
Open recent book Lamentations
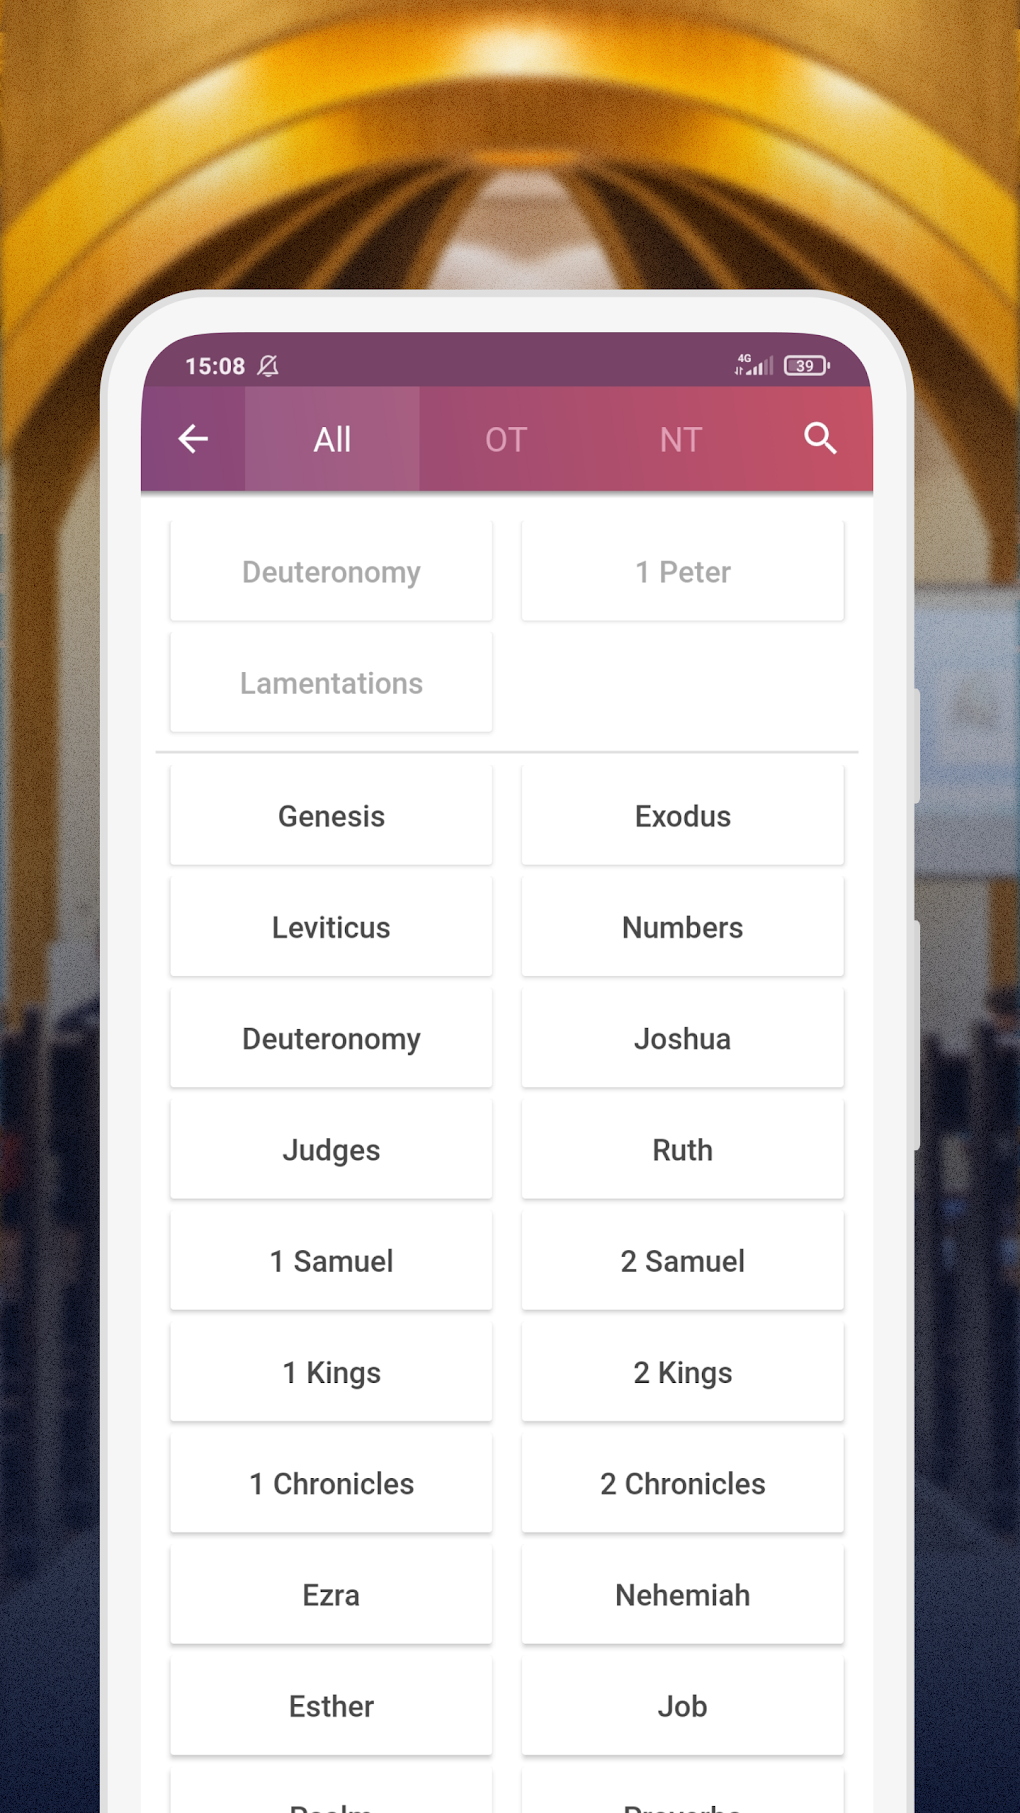(331, 683)
